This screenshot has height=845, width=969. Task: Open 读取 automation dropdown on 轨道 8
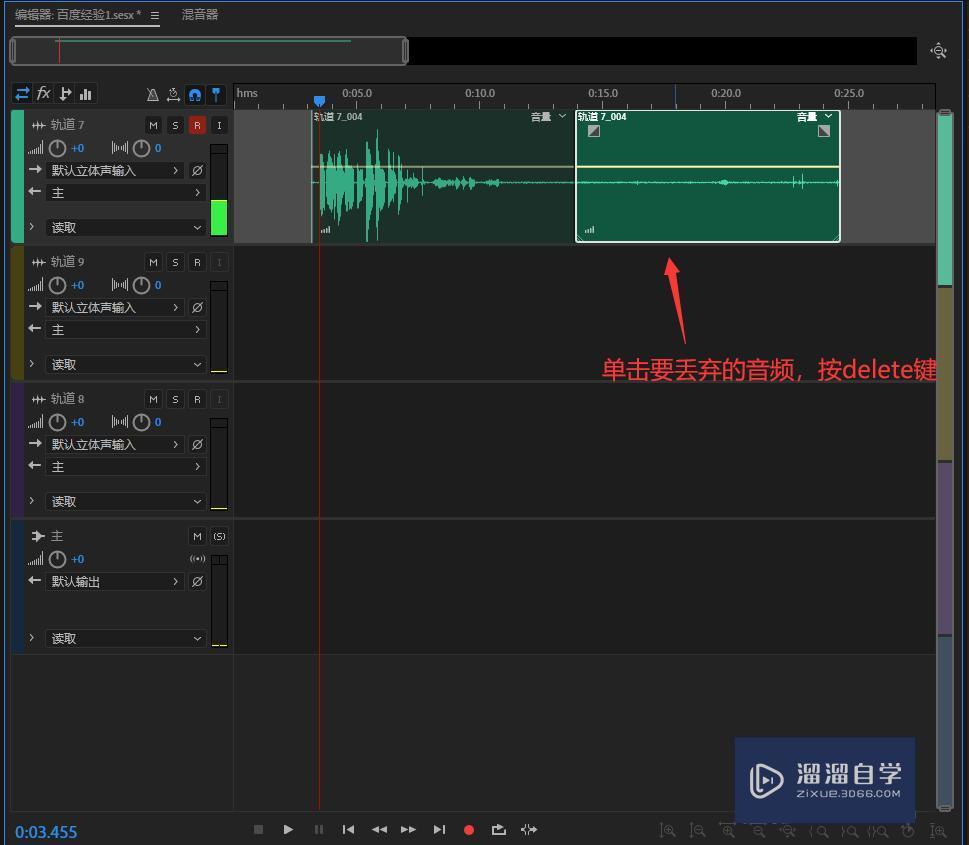pyautogui.click(x=126, y=501)
